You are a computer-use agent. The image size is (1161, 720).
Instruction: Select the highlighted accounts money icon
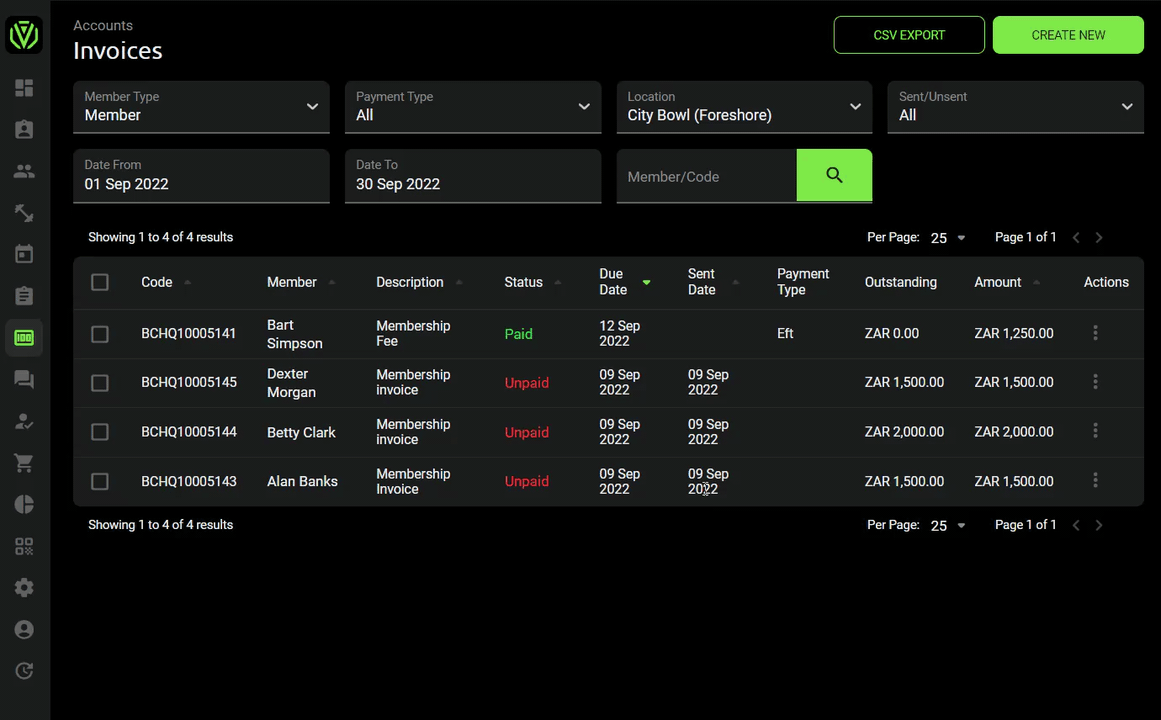pos(24,338)
